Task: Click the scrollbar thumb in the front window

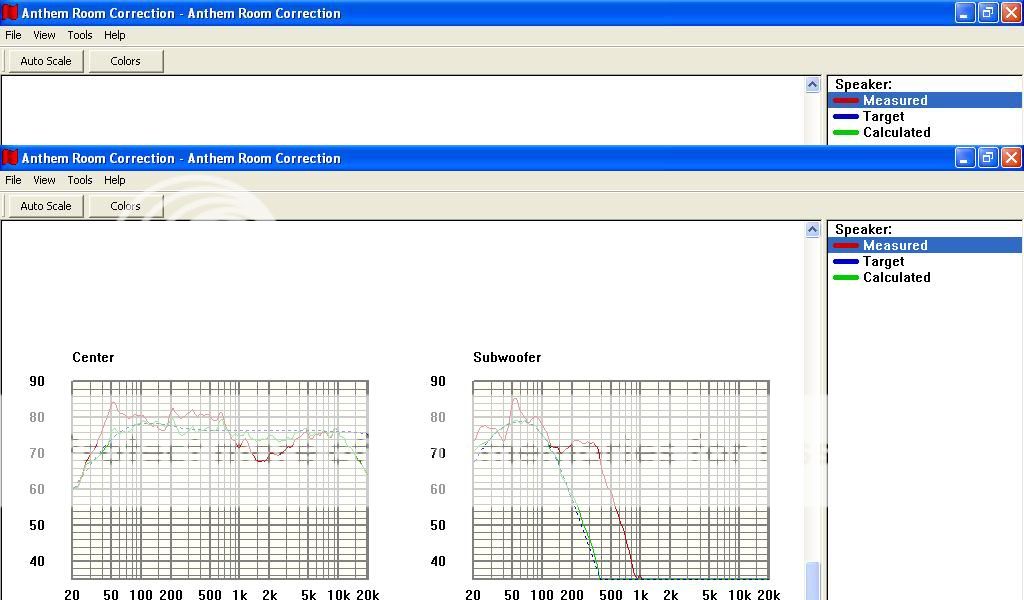Action: (x=812, y=580)
